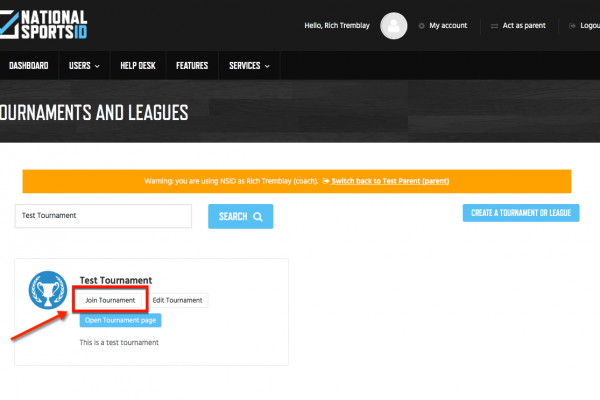The height and width of the screenshot is (400, 600).
Task: Click the Search button
Action: coord(241,217)
